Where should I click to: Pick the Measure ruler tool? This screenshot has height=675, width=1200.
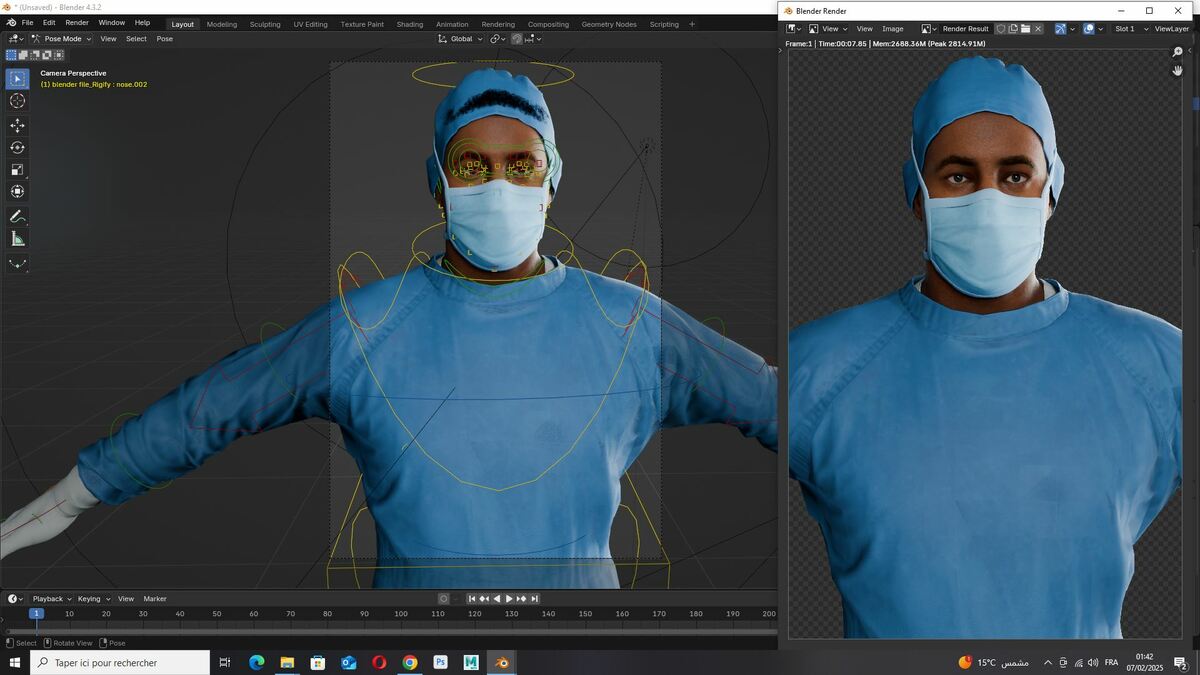[17, 238]
